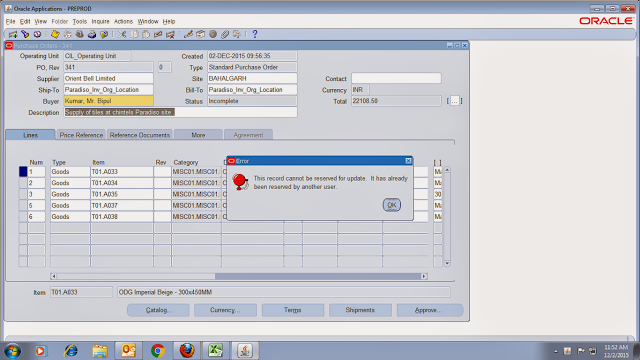The image size is (640, 360).
Task: Open Internet Explorer from the taskbar
Action: click(71, 351)
